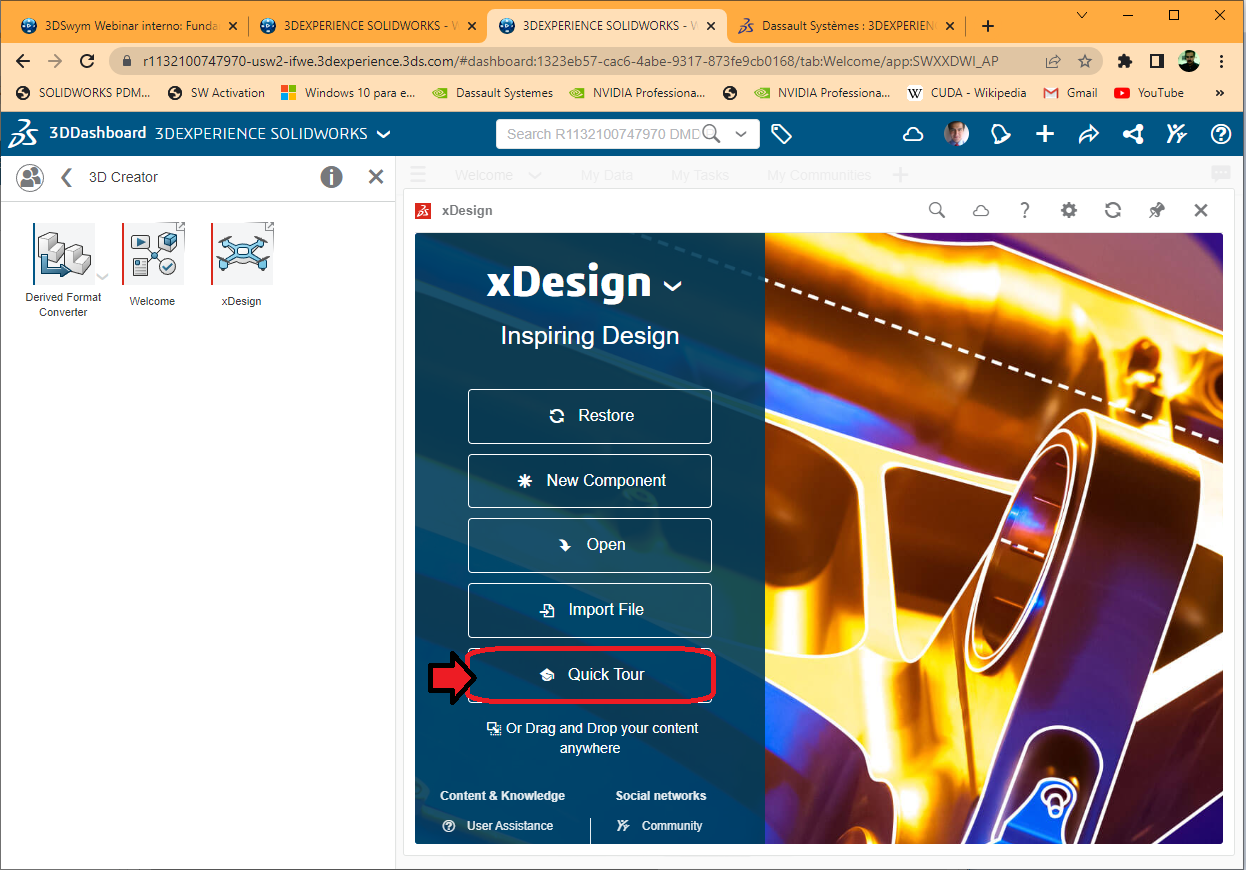Click the 3DDashboard search input field

[602, 134]
